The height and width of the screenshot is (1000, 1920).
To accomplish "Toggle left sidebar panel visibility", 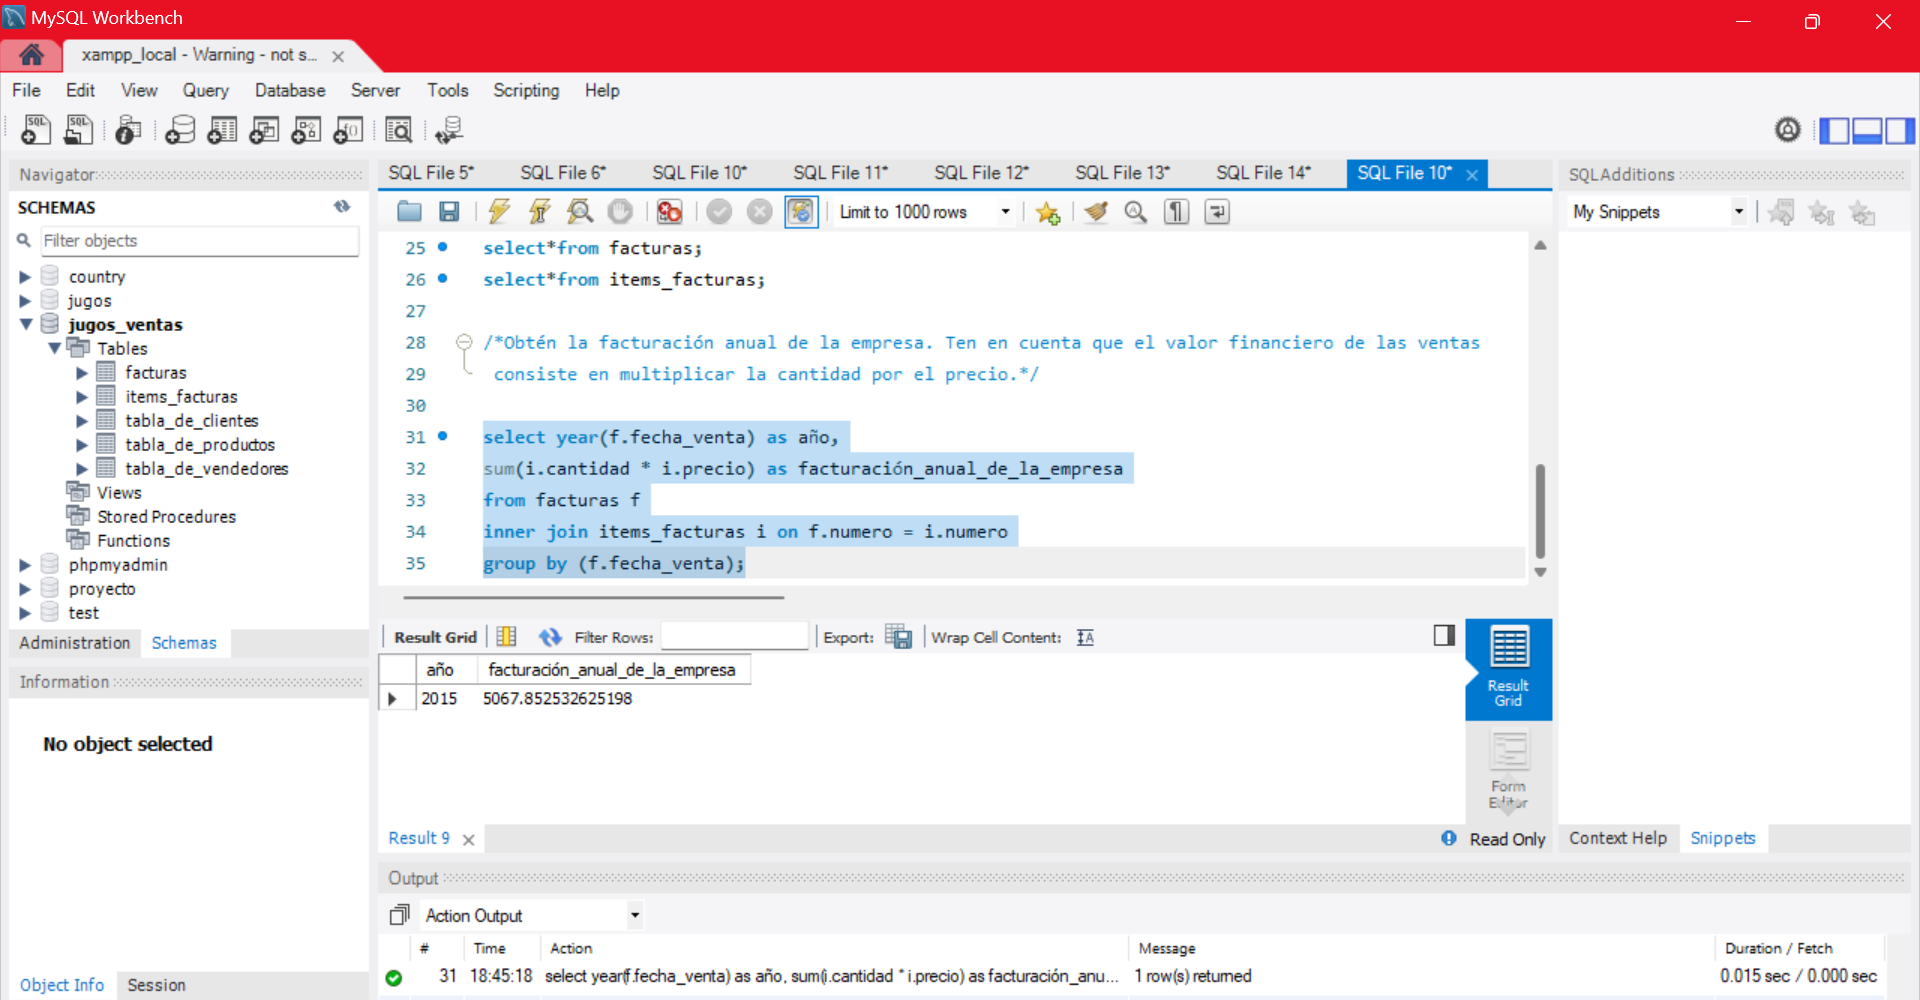I will point(1834,130).
